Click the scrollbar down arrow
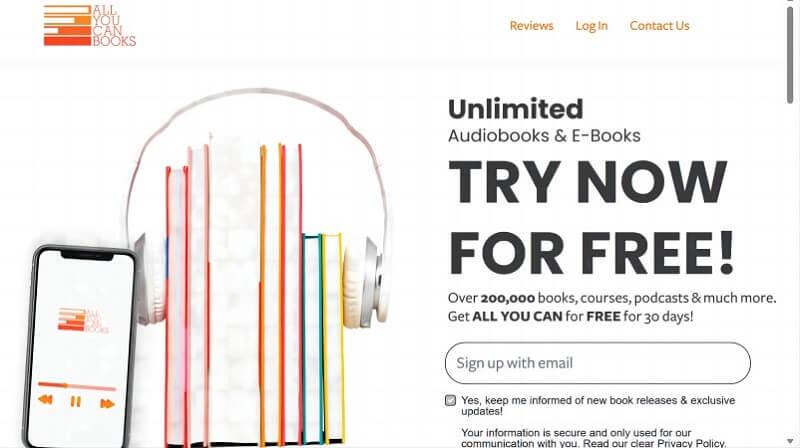The height and width of the screenshot is (448, 800). tap(790, 441)
